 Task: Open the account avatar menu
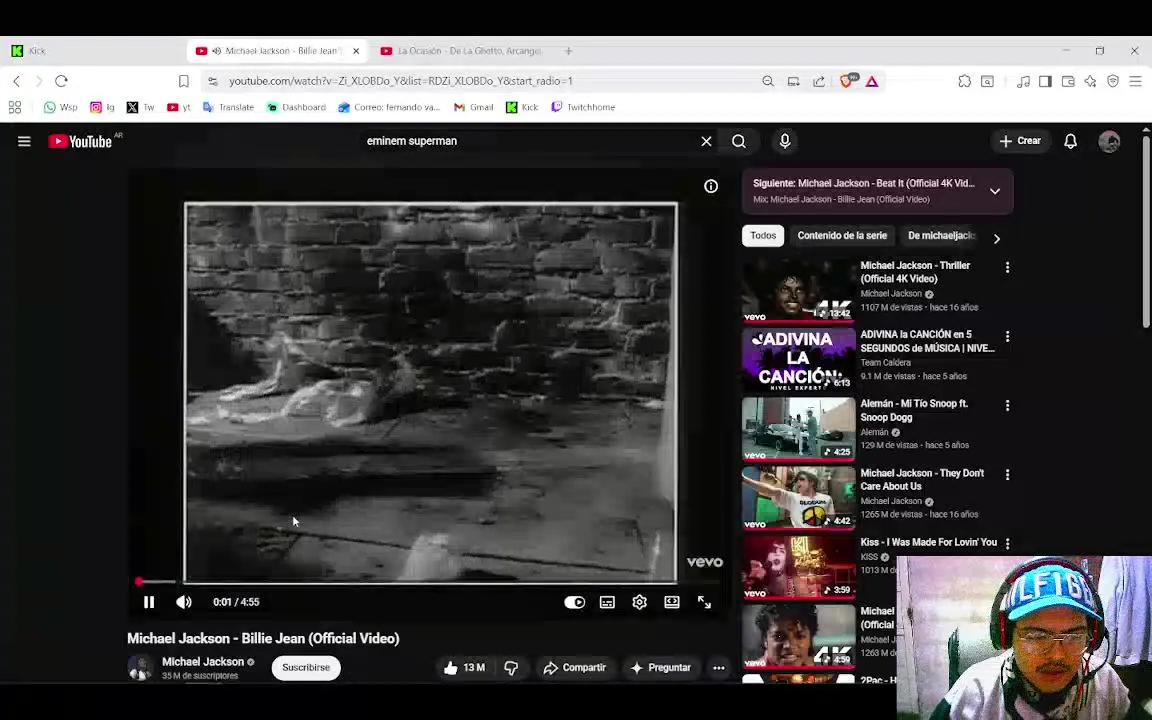pos(1109,141)
